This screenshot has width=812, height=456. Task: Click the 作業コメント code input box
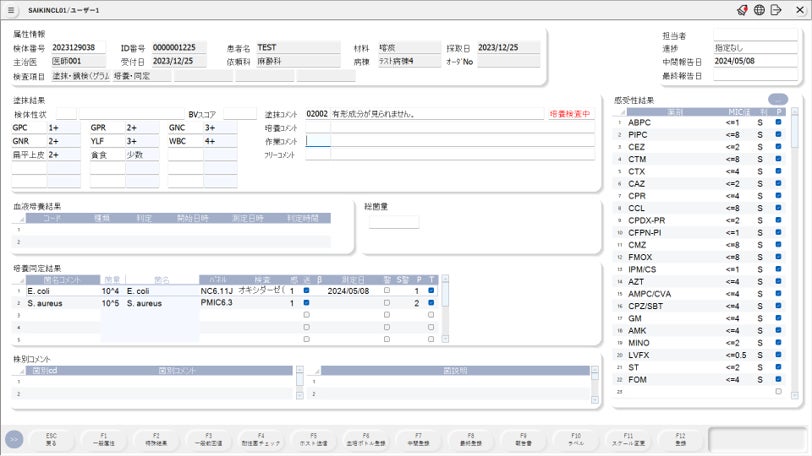318,141
